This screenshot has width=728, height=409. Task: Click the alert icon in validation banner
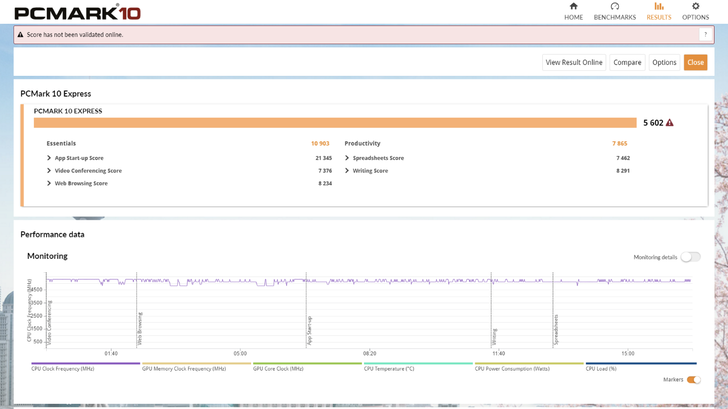20,35
